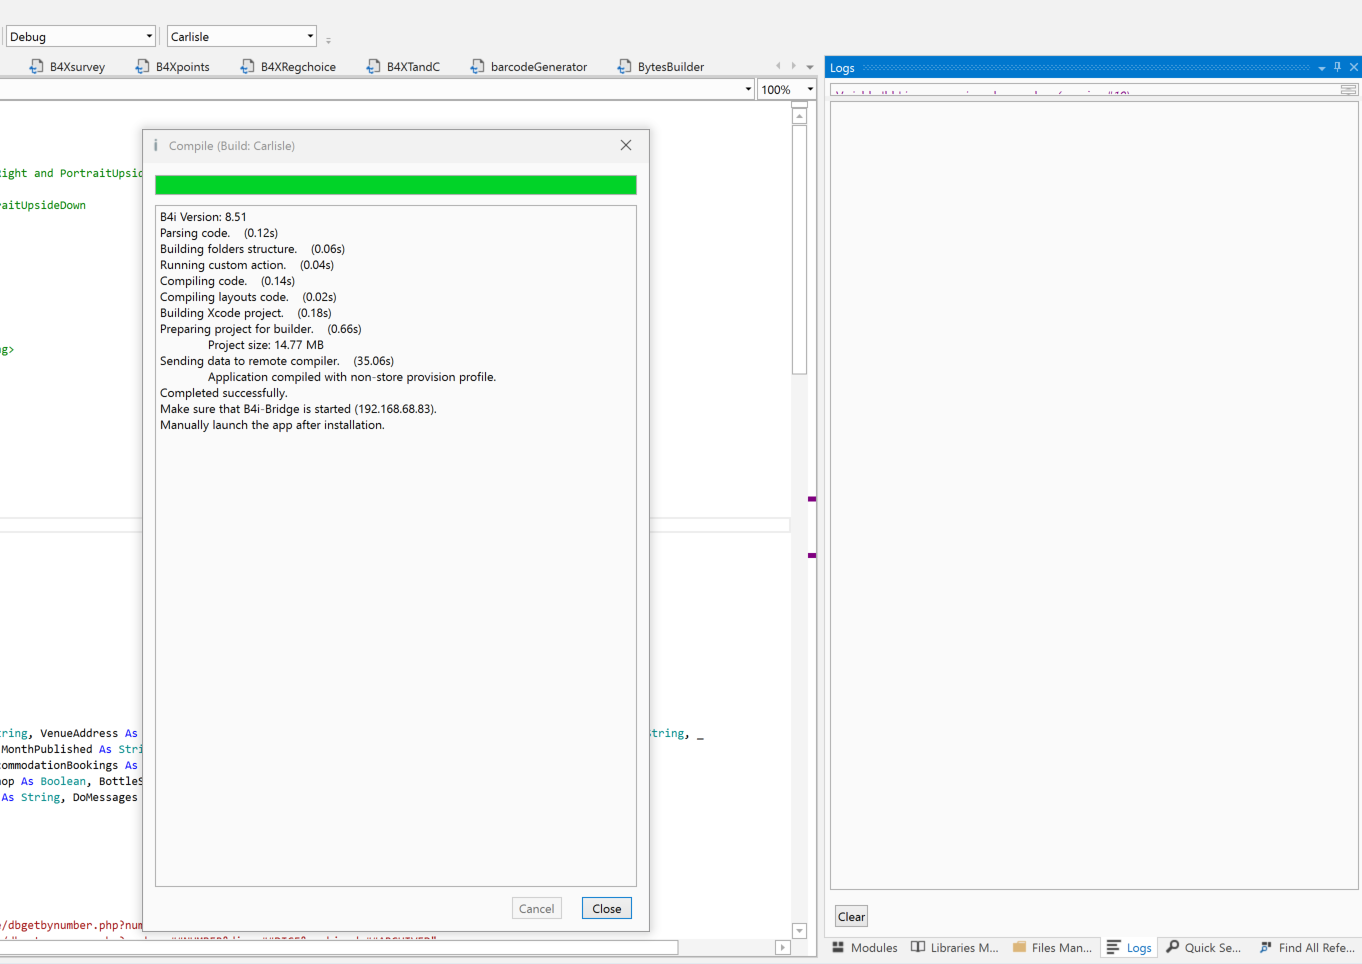Click the Find All References icon
This screenshot has height=964, width=1362.
(1266, 947)
